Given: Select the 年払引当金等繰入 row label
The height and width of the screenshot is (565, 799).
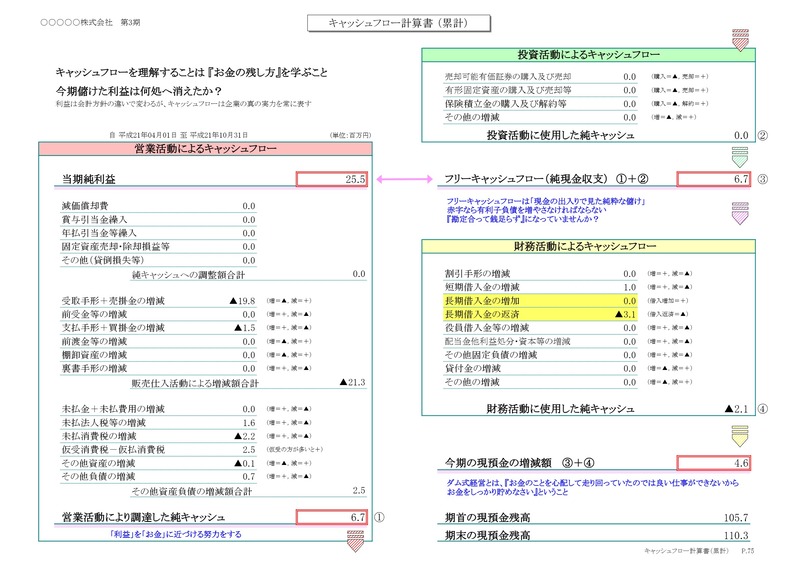Looking at the screenshot, I should (x=99, y=233).
